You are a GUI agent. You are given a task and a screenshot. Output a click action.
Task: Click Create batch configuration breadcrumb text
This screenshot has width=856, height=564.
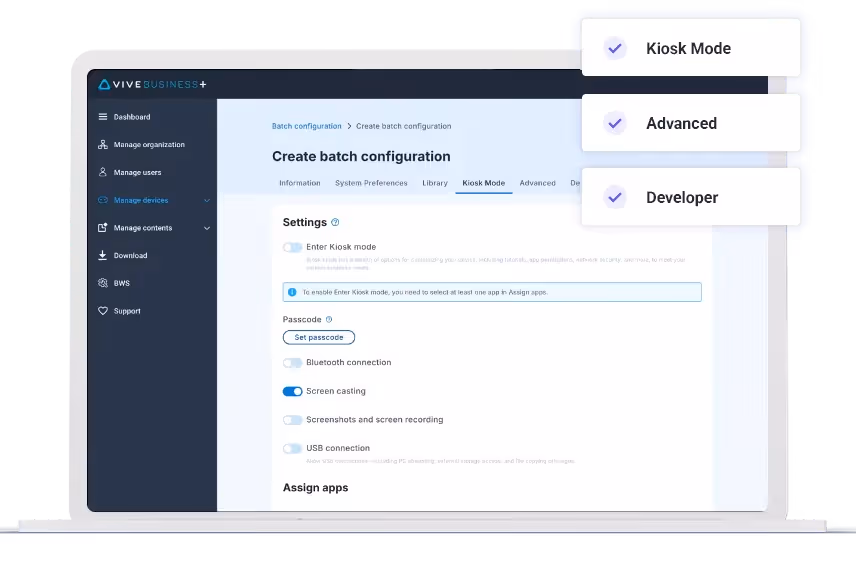coord(403,126)
